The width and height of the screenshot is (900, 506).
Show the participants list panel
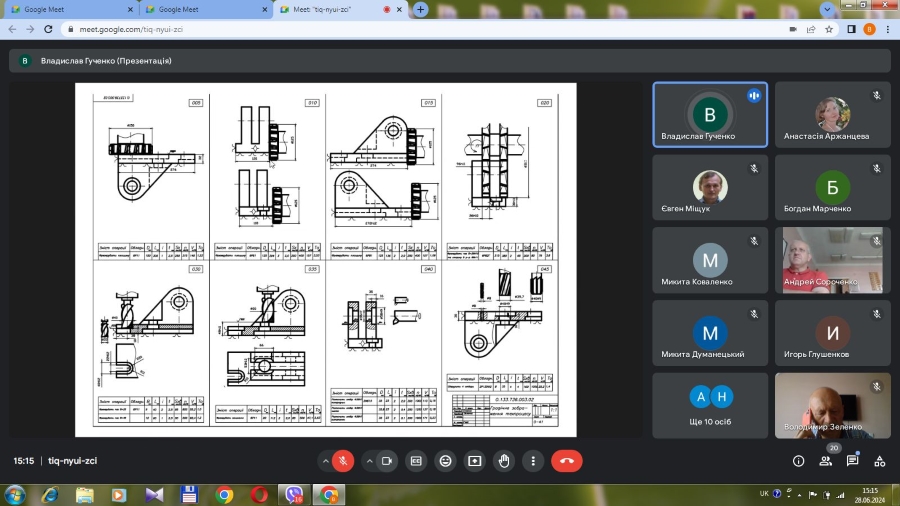point(825,461)
